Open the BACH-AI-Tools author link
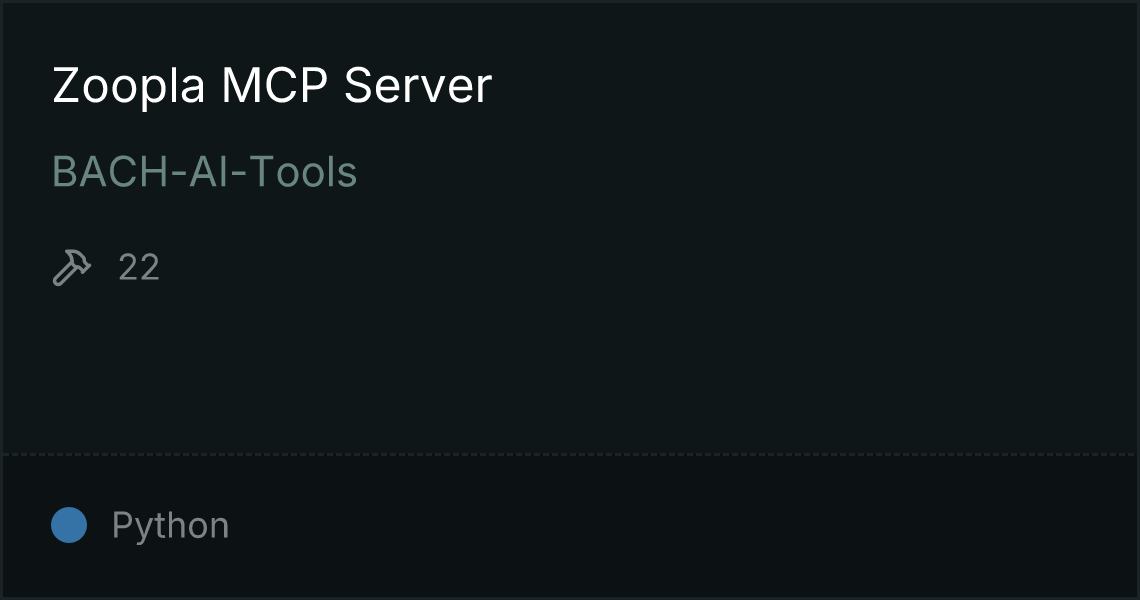 point(204,172)
